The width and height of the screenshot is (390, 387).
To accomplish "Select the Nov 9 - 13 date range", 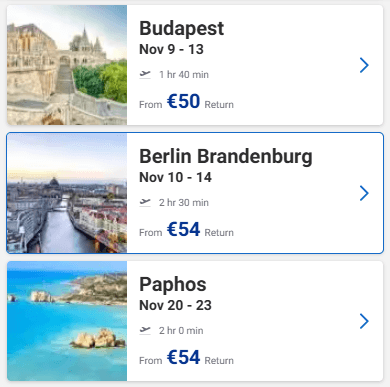I will coord(171,49).
